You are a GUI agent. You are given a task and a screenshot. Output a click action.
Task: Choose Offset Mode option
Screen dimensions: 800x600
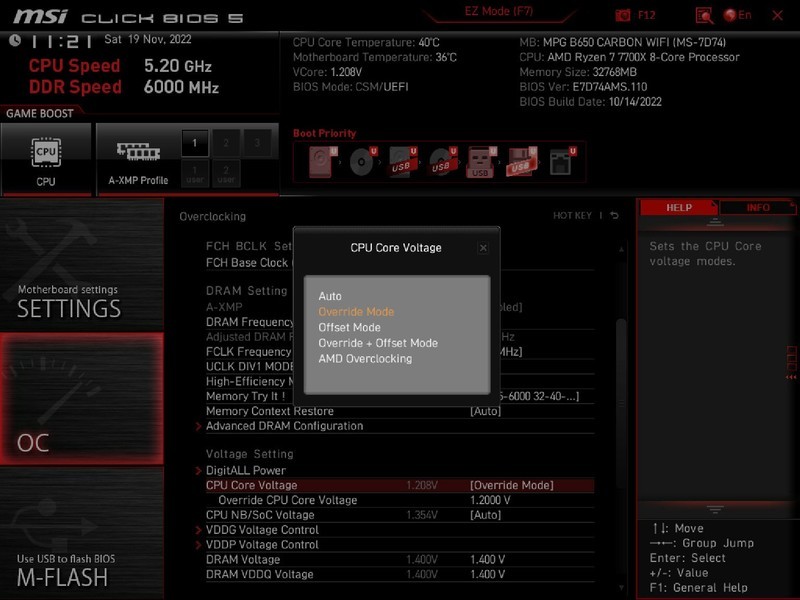pos(349,328)
